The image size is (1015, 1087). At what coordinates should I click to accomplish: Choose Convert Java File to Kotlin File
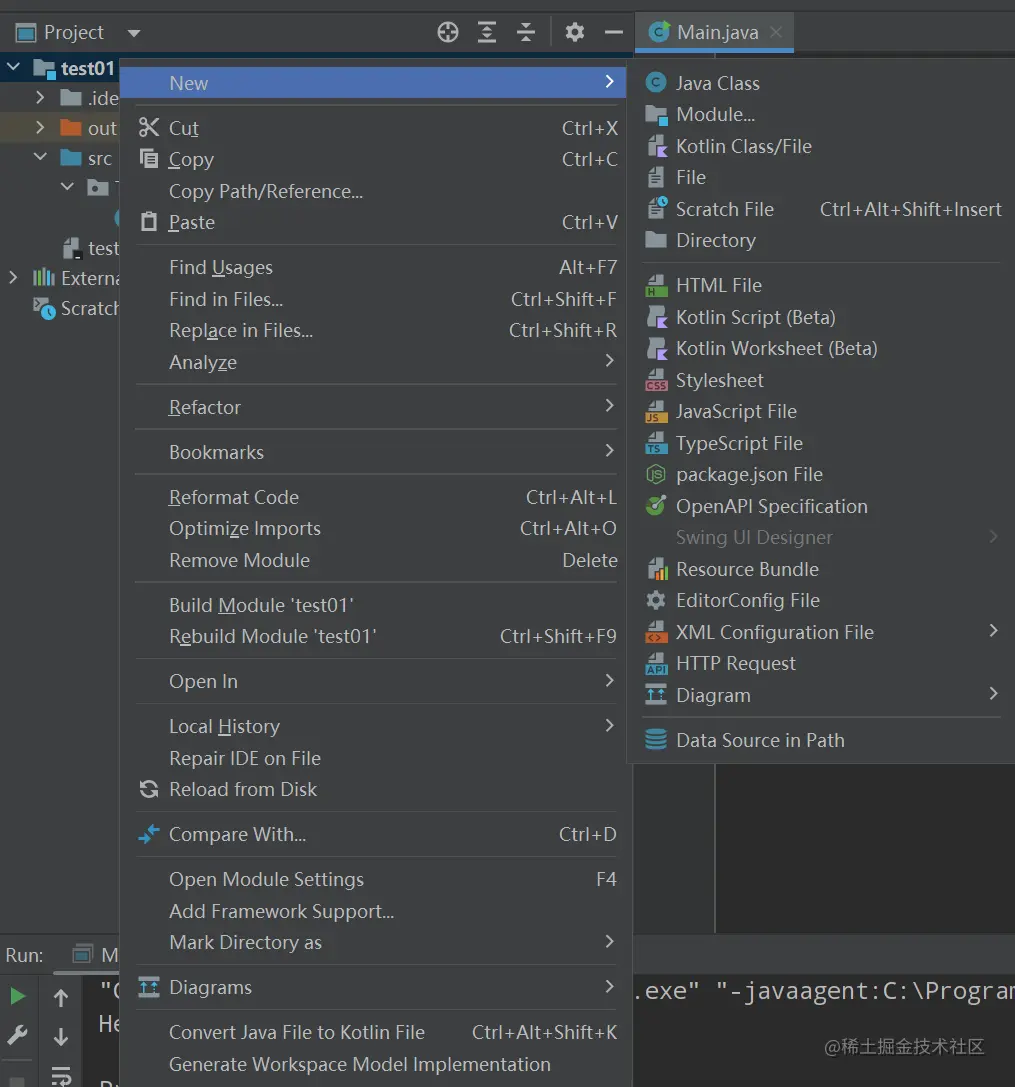coord(375,1032)
